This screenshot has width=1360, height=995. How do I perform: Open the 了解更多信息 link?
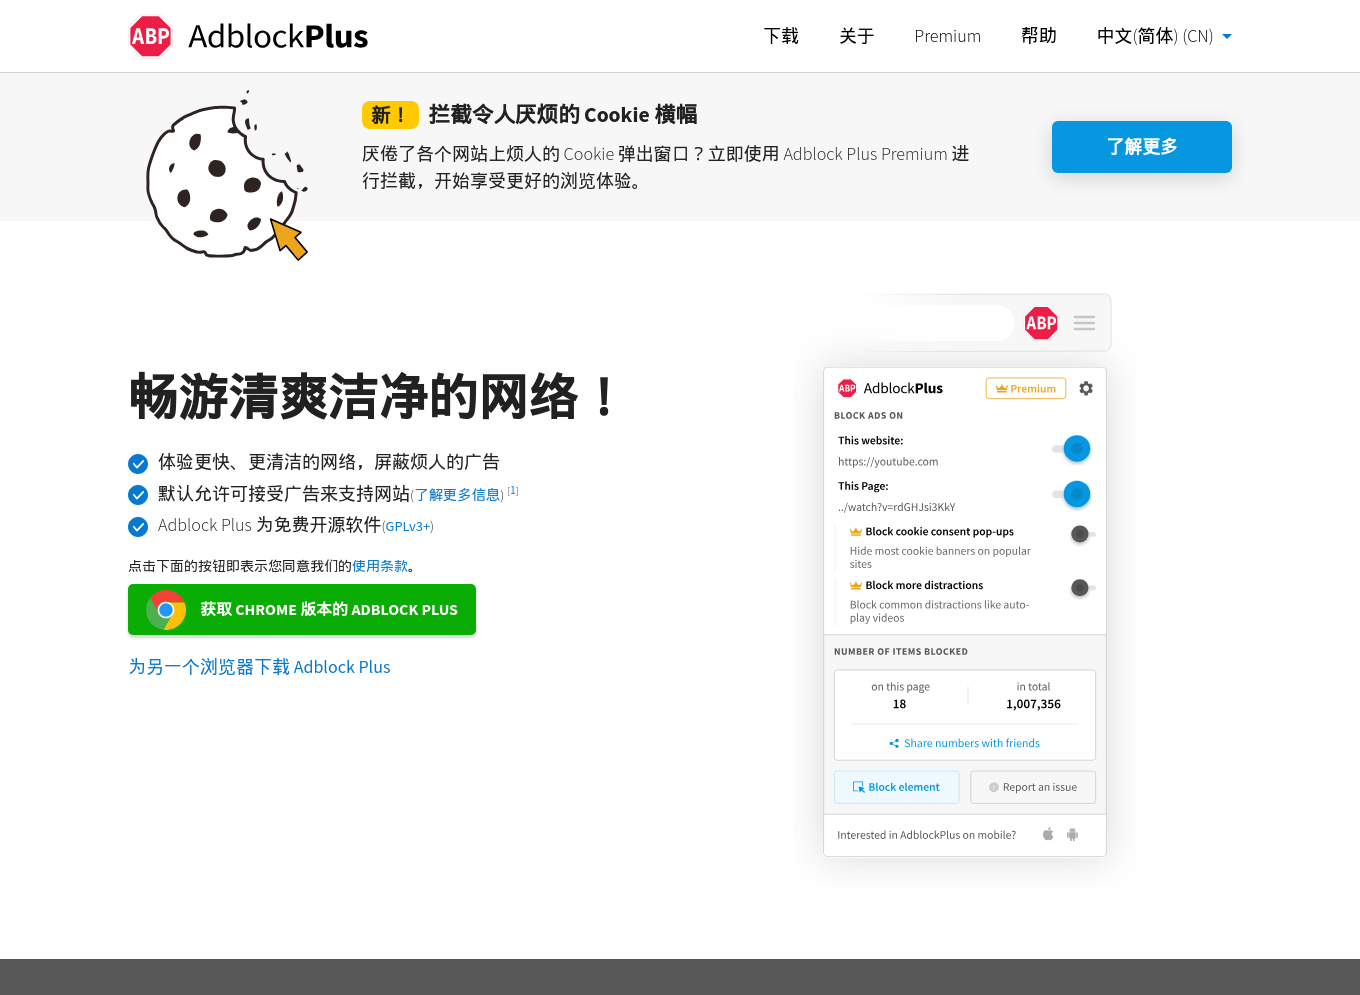point(457,495)
